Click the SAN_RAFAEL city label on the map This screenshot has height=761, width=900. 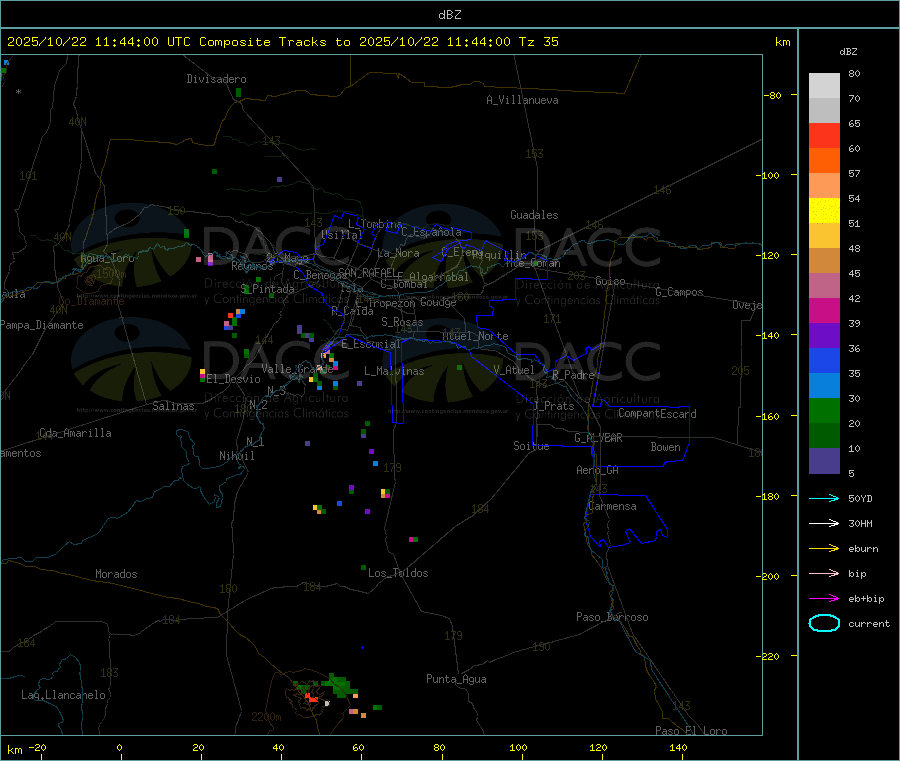367,272
